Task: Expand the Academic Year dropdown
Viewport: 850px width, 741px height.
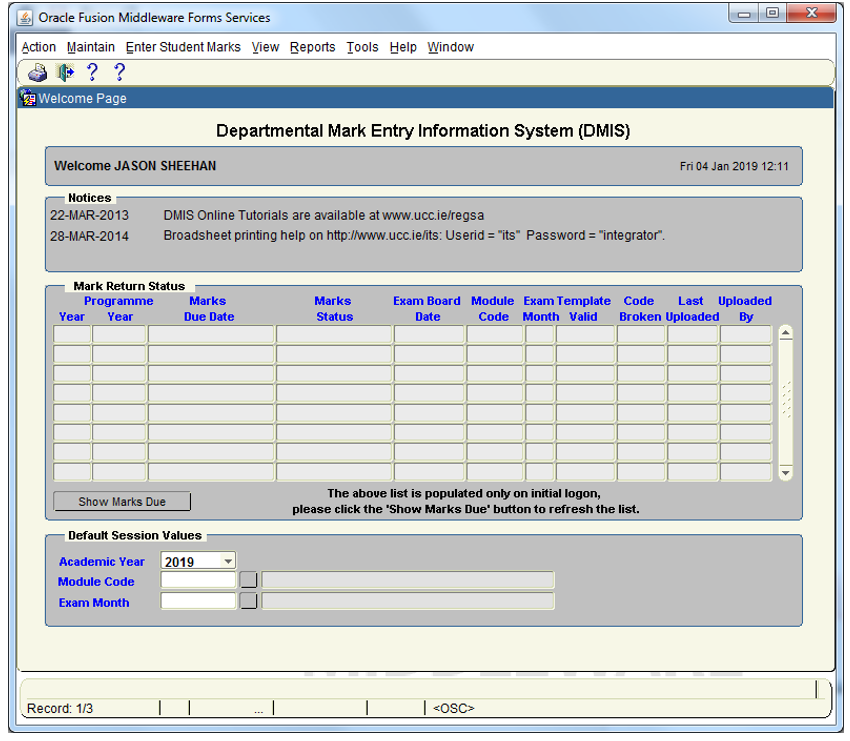Action: (x=228, y=561)
